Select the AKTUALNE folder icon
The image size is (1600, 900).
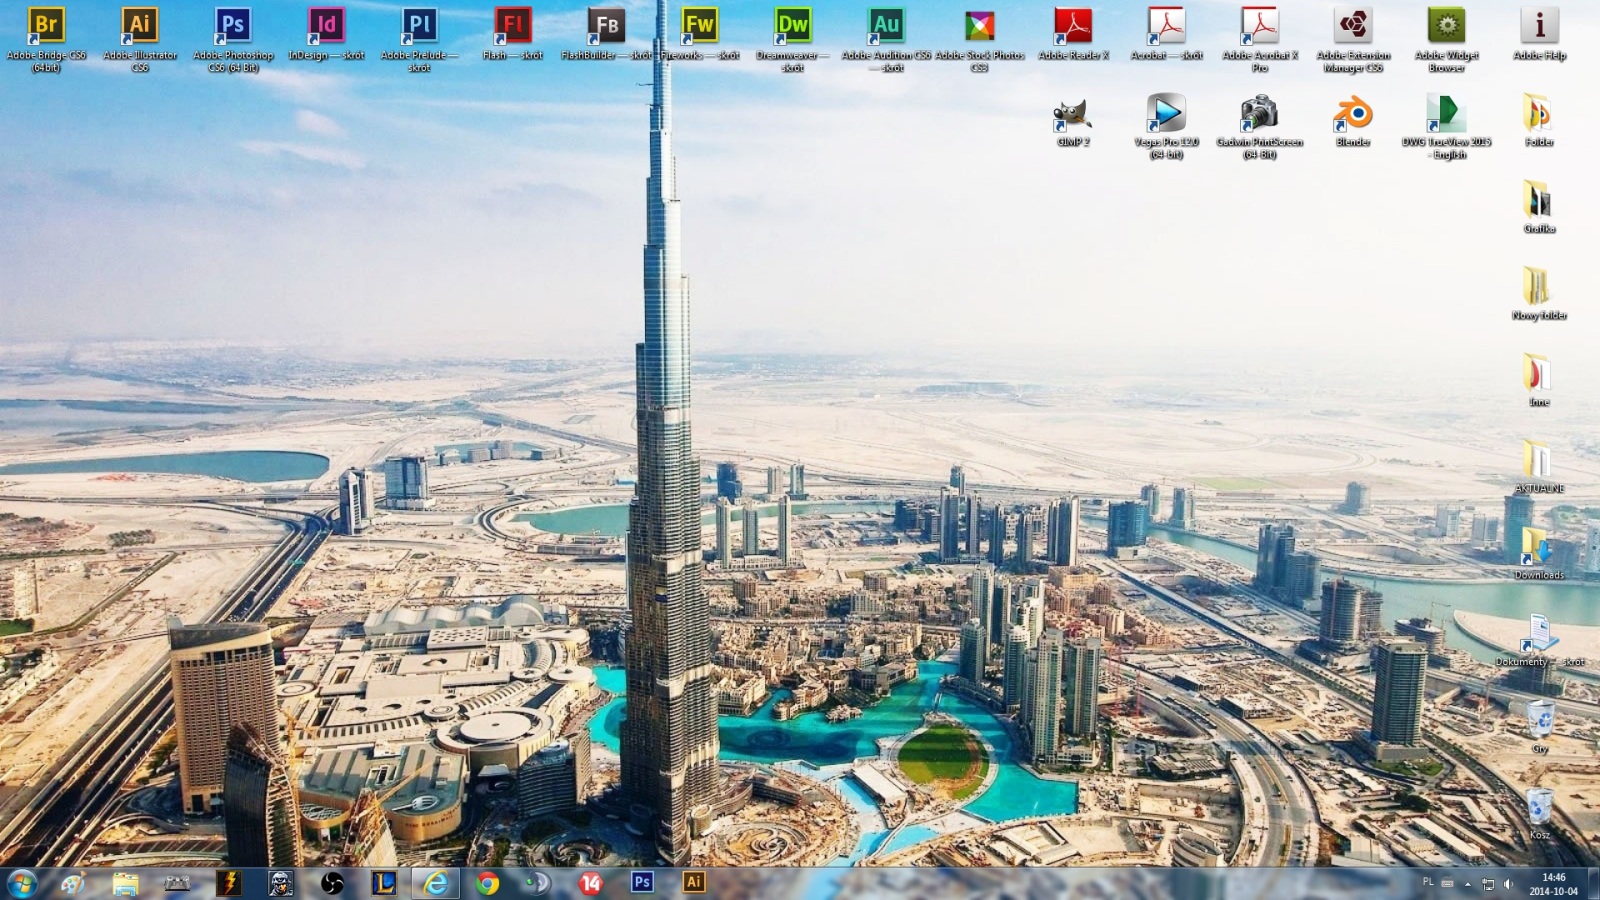click(1539, 467)
